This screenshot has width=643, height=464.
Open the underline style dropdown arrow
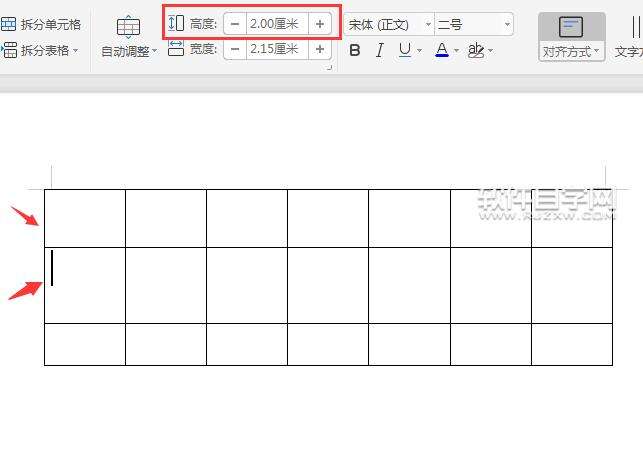(x=420, y=51)
